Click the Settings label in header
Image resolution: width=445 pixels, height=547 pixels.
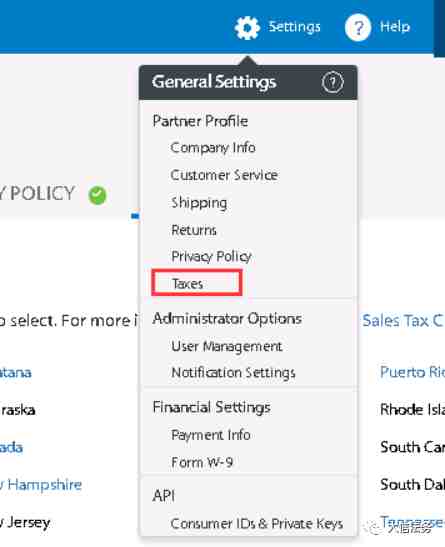(294, 27)
